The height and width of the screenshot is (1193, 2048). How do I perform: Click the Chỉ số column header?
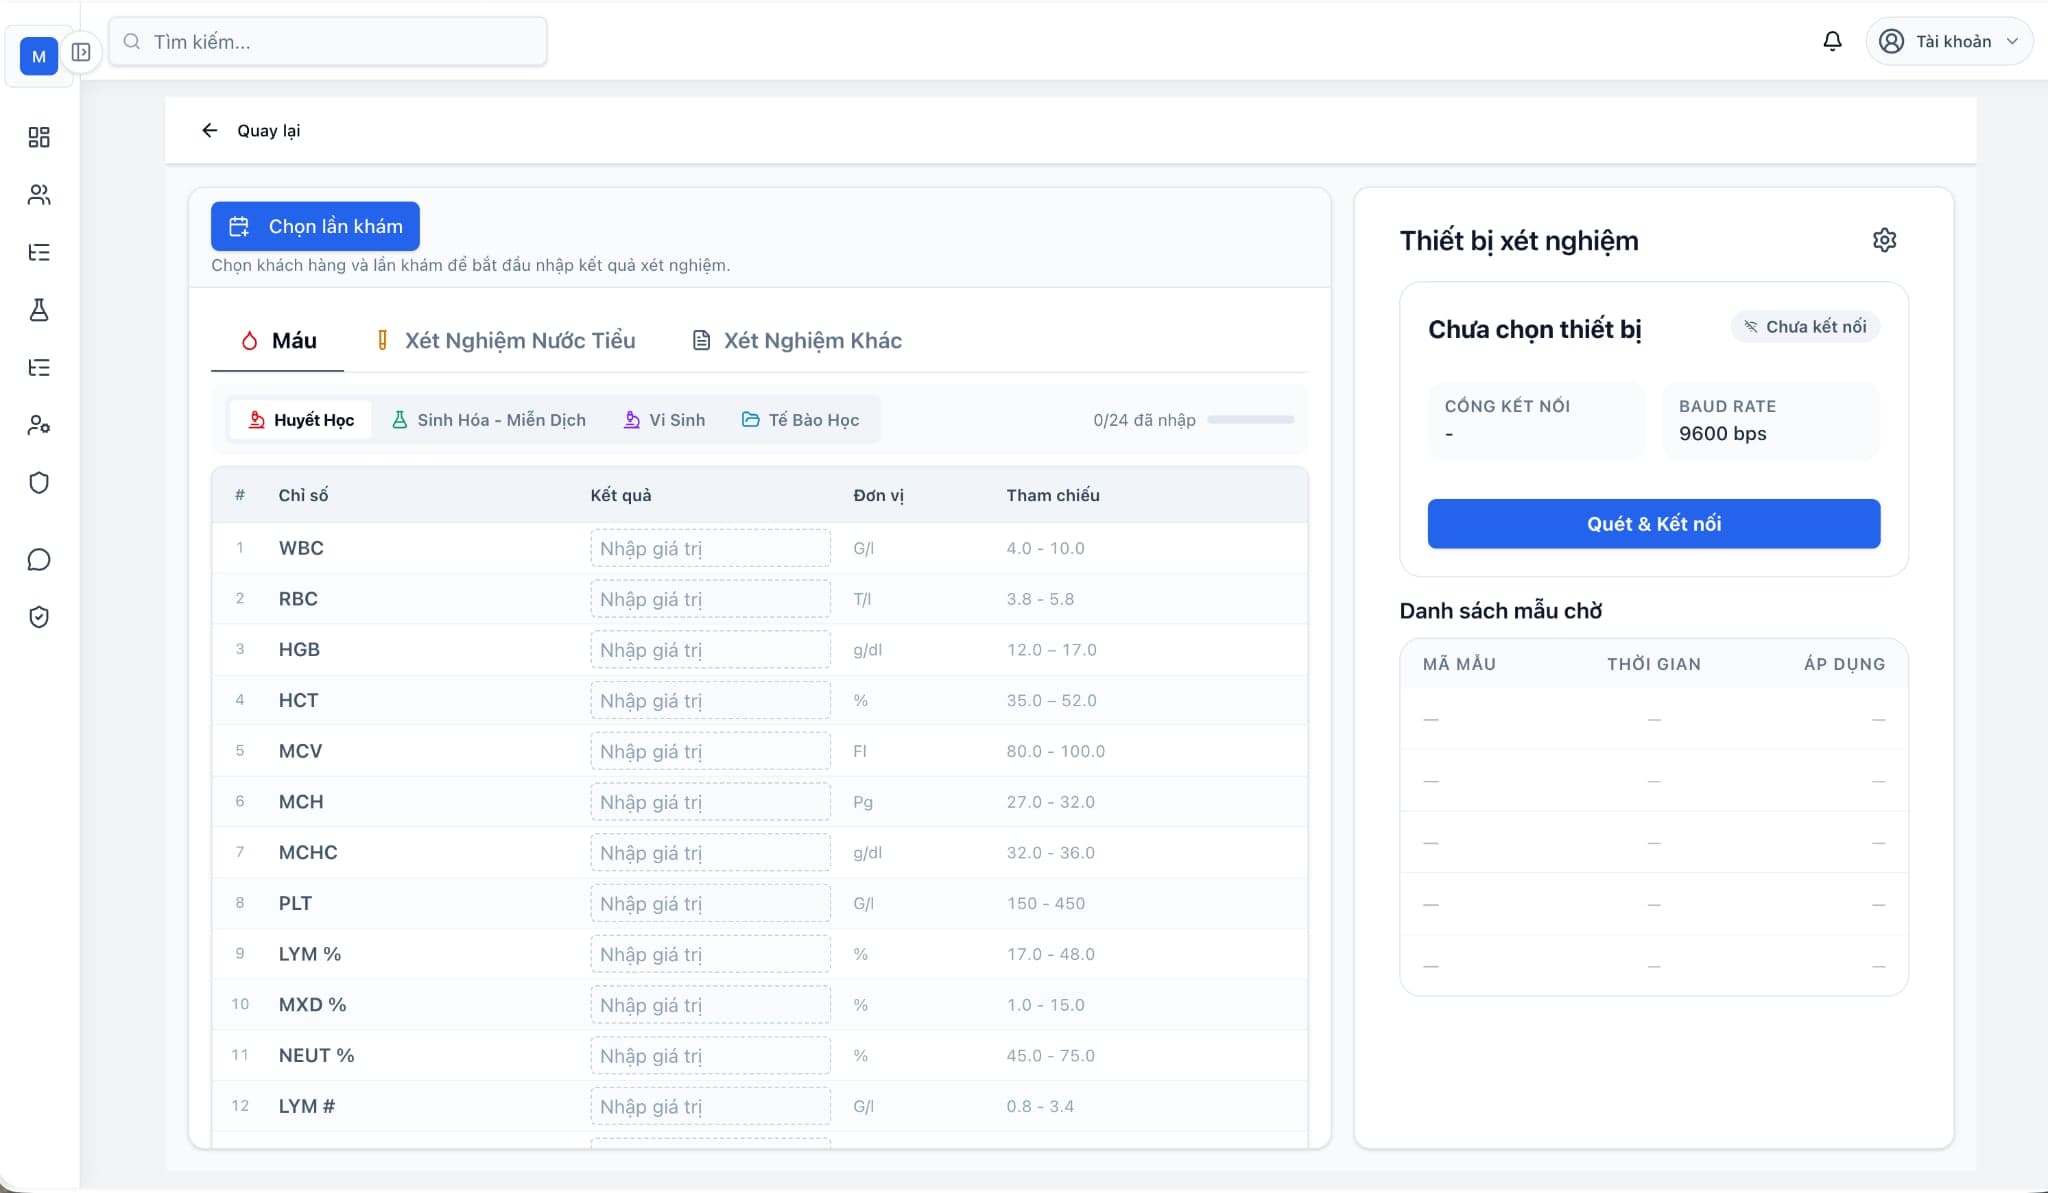click(x=303, y=495)
